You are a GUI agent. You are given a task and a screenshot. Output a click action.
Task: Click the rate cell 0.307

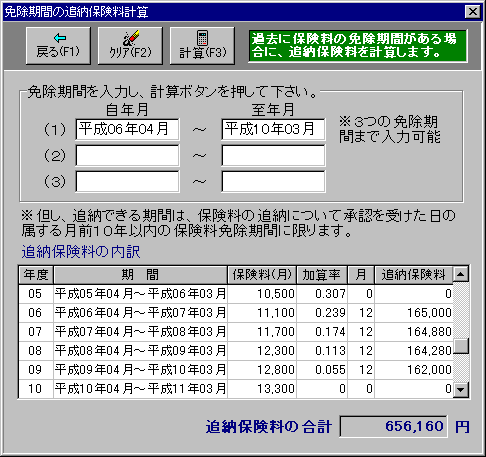pyautogui.click(x=322, y=294)
